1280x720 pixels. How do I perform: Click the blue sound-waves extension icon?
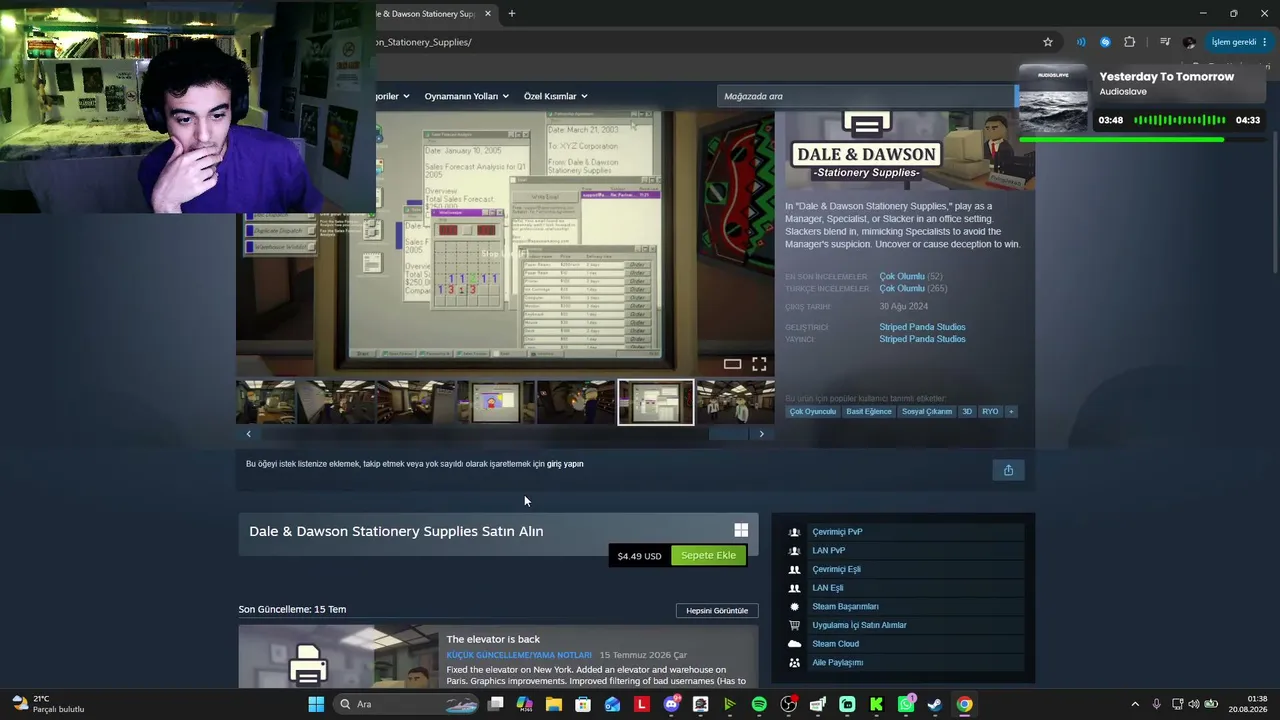pos(1081,42)
